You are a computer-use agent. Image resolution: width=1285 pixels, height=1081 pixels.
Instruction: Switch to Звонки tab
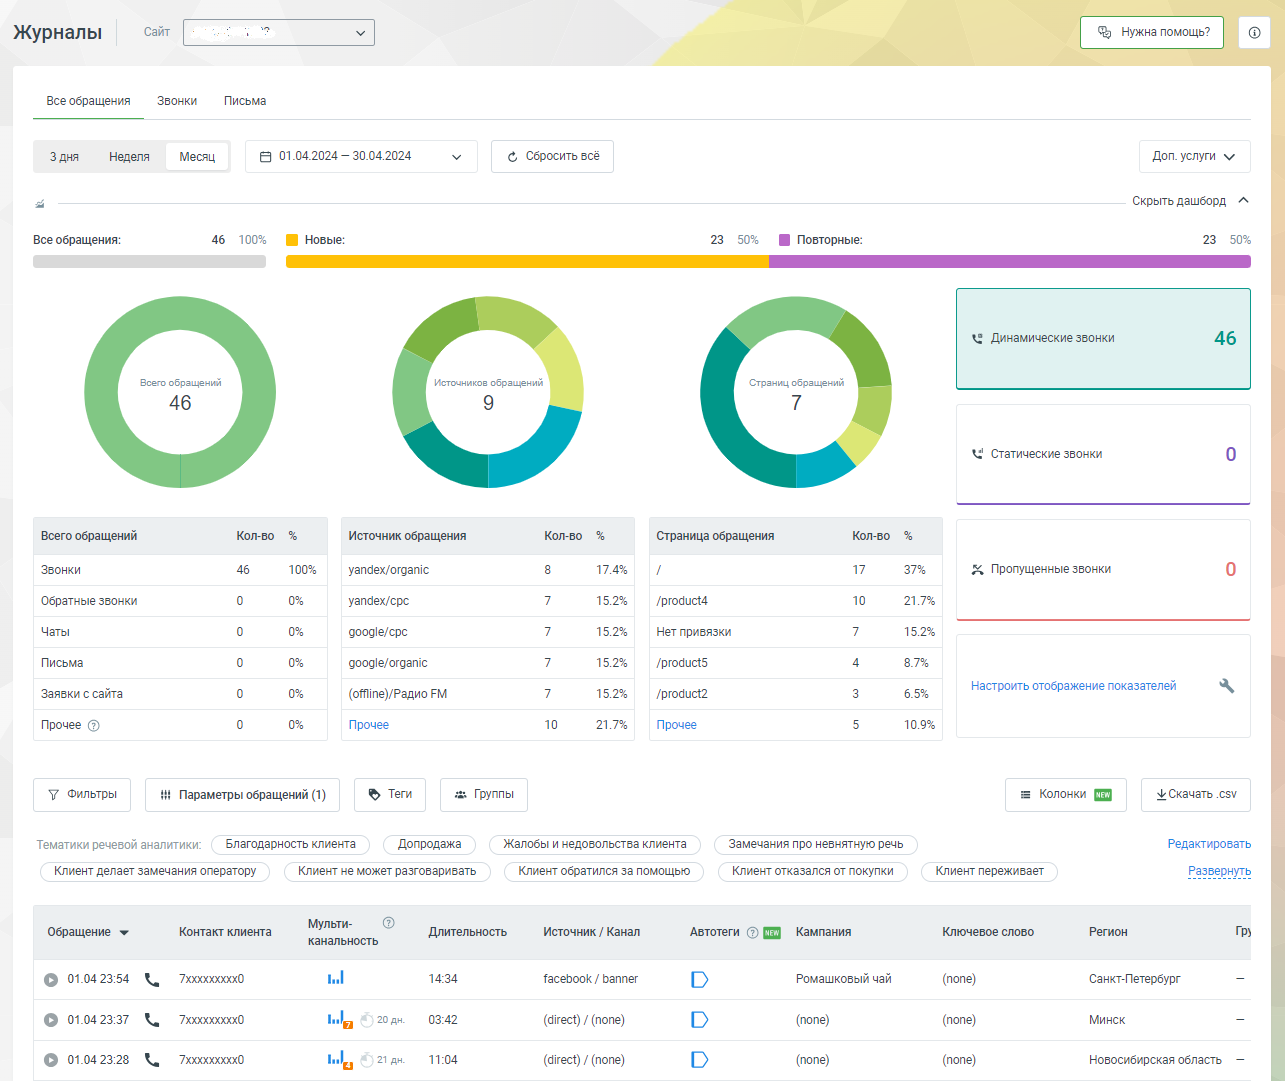click(177, 101)
